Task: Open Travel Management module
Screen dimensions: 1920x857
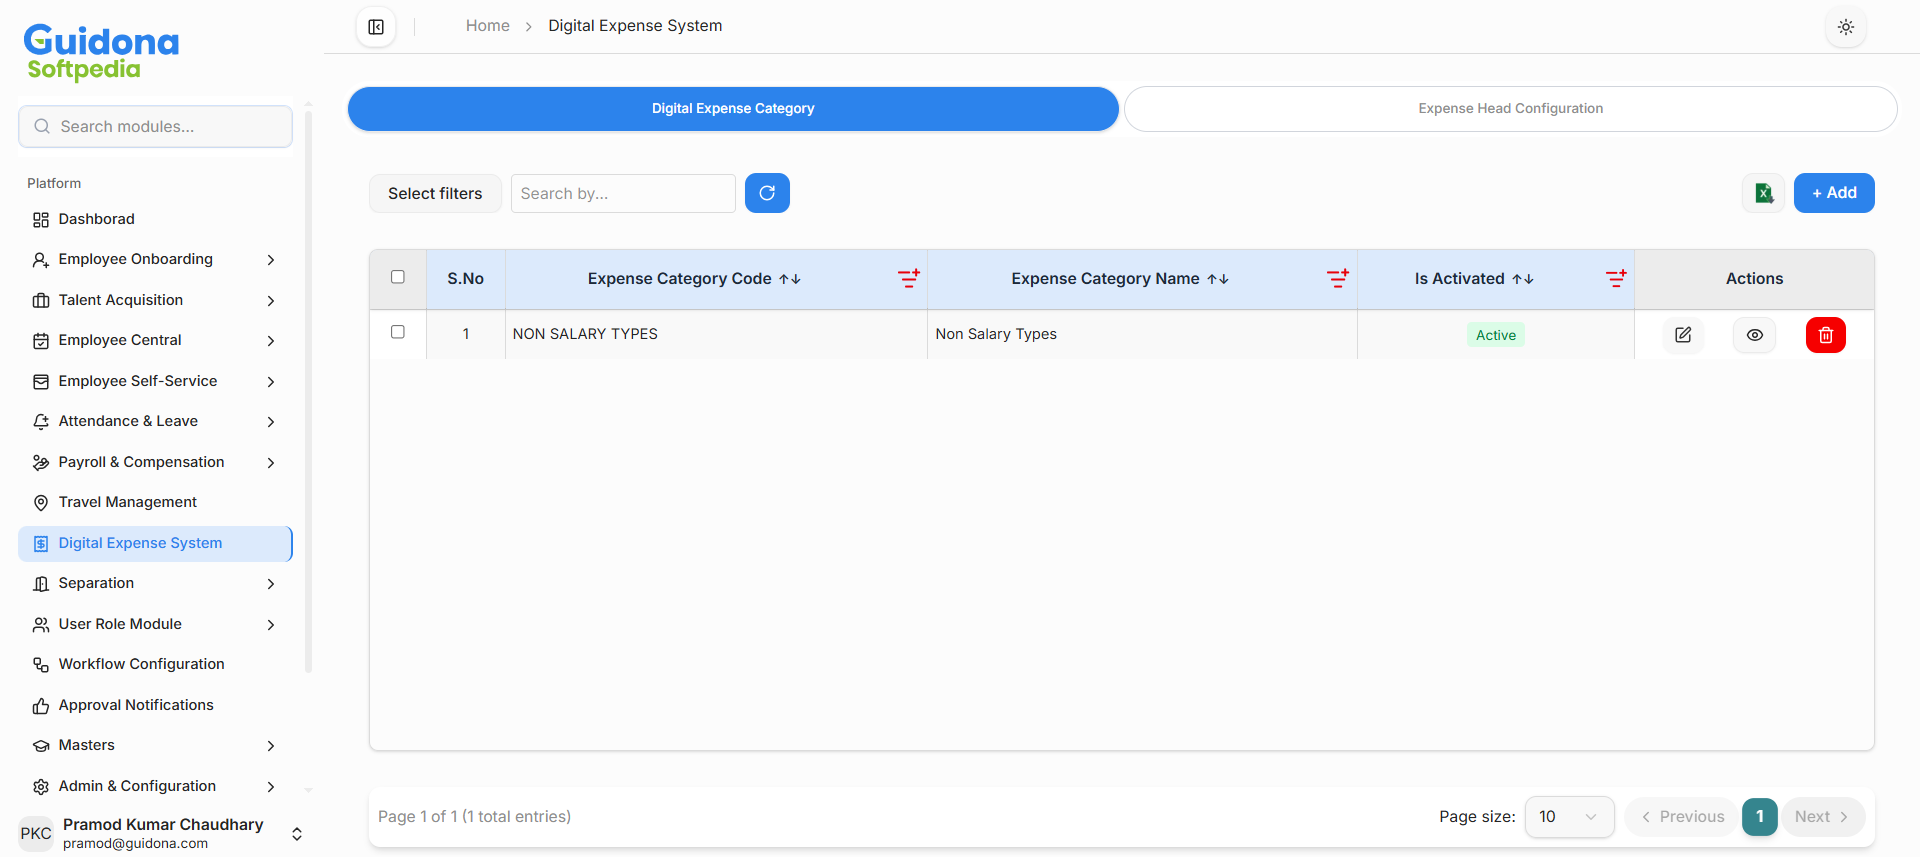Action: click(155, 503)
